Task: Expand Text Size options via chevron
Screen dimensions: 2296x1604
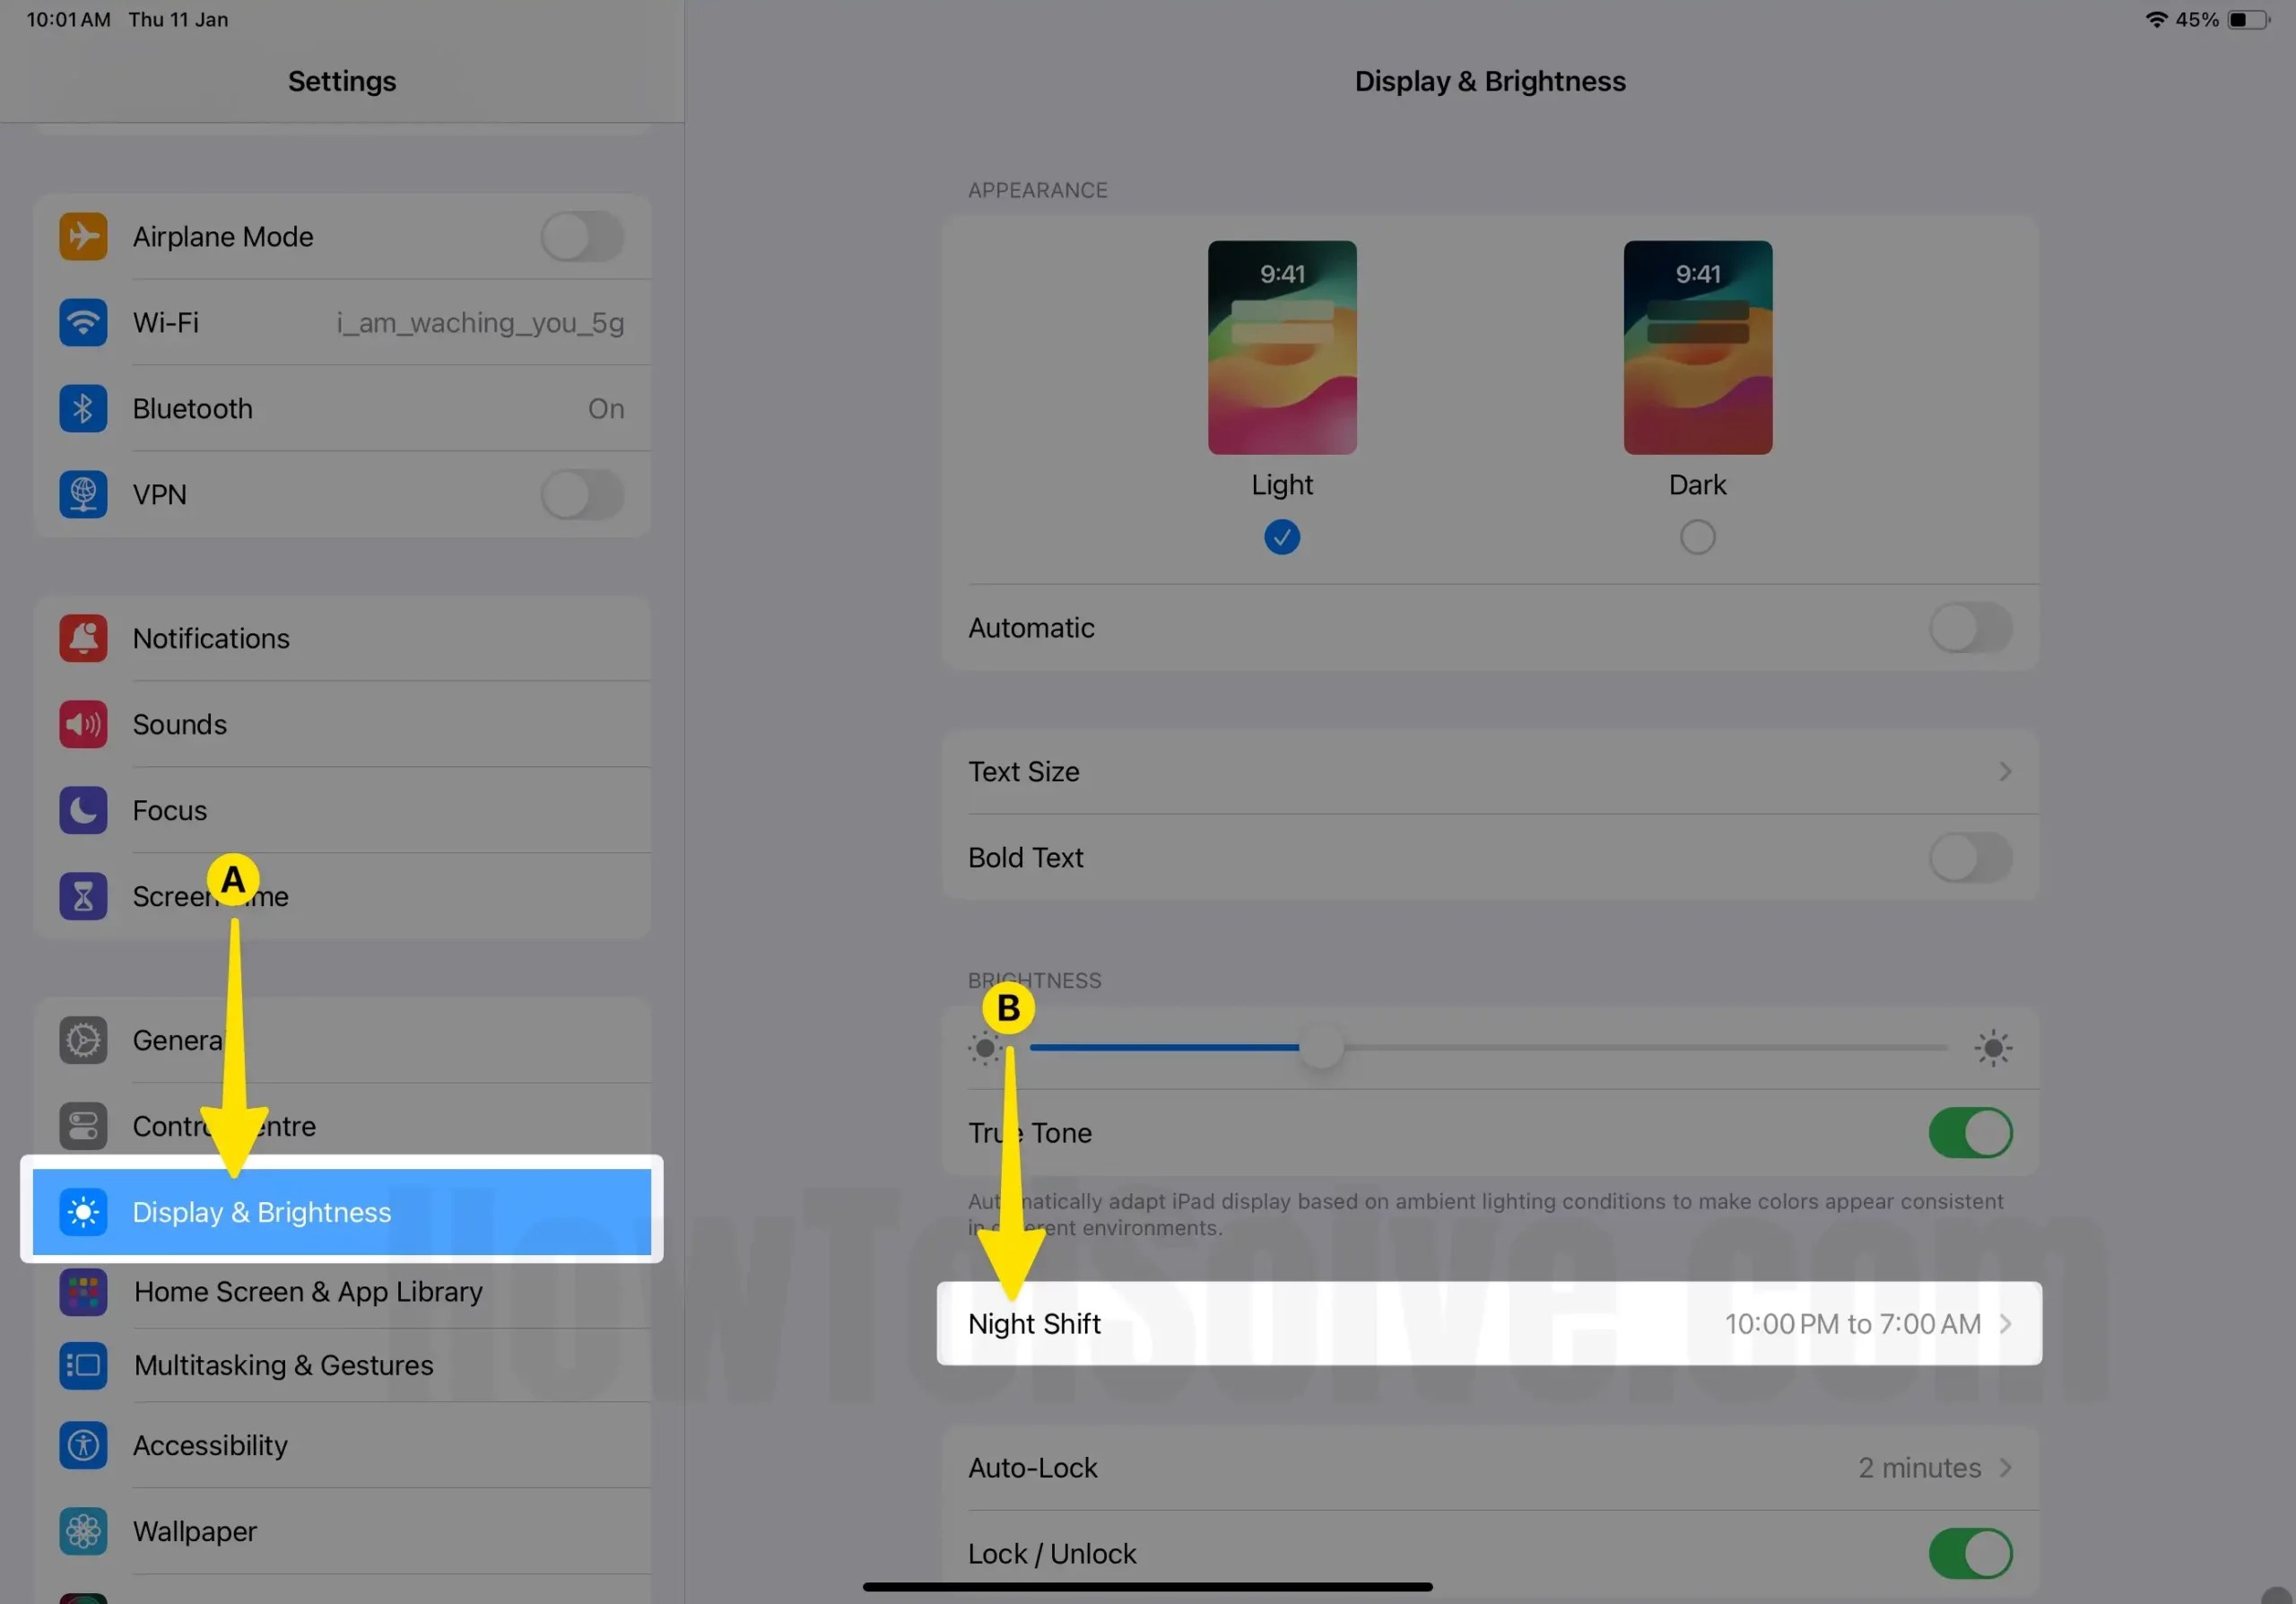Action: click(2005, 771)
